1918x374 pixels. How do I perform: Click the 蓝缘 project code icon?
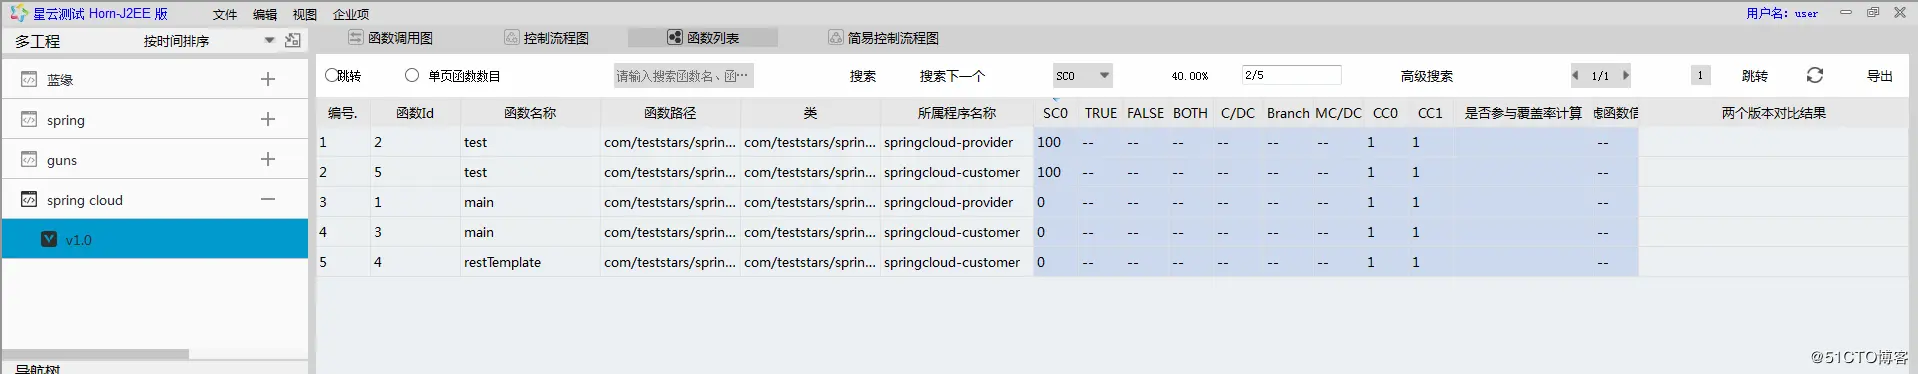29,79
